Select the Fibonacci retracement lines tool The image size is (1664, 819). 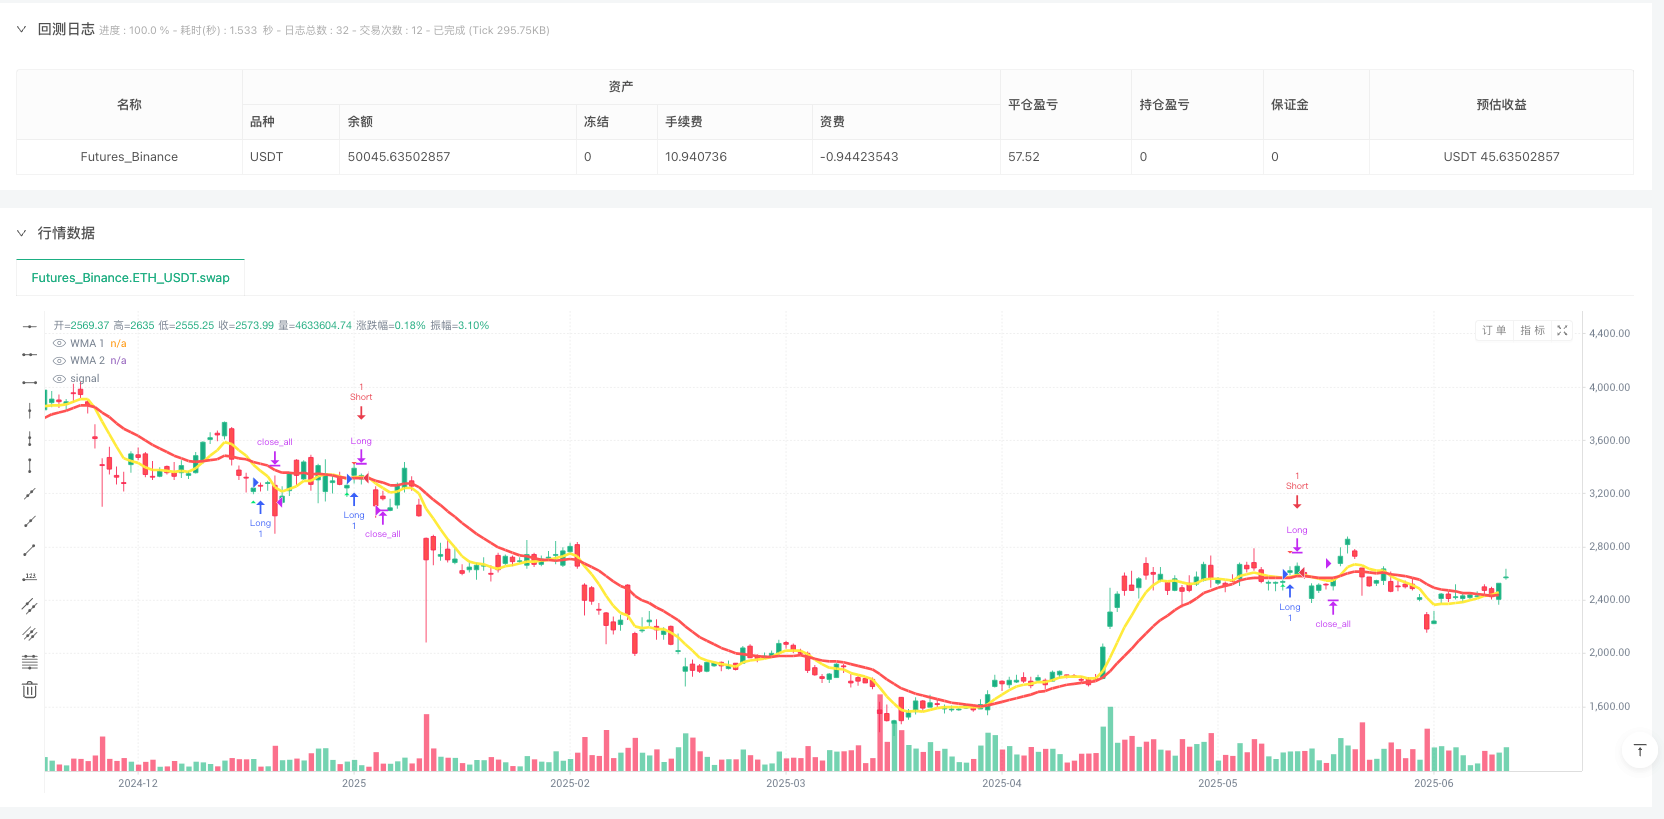30,662
